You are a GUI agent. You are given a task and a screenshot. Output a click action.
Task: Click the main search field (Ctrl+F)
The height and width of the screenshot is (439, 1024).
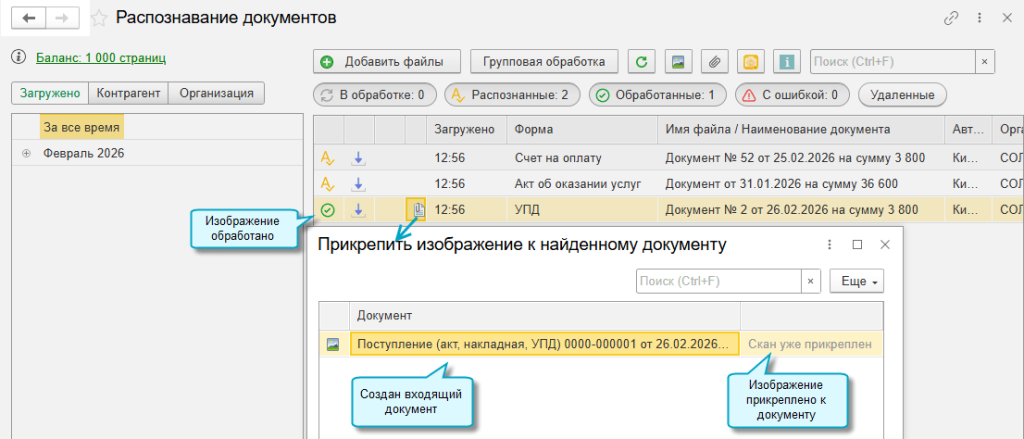(892, 62)
